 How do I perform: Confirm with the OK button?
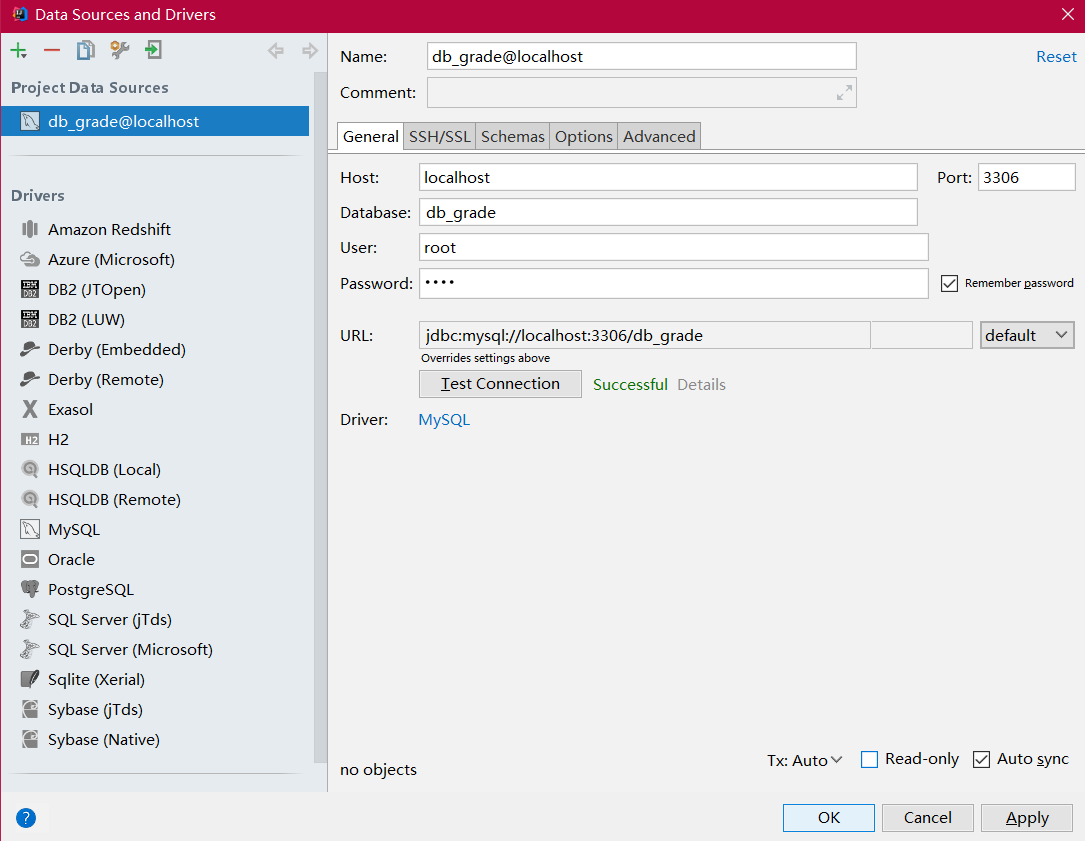[x=828, y=817]
